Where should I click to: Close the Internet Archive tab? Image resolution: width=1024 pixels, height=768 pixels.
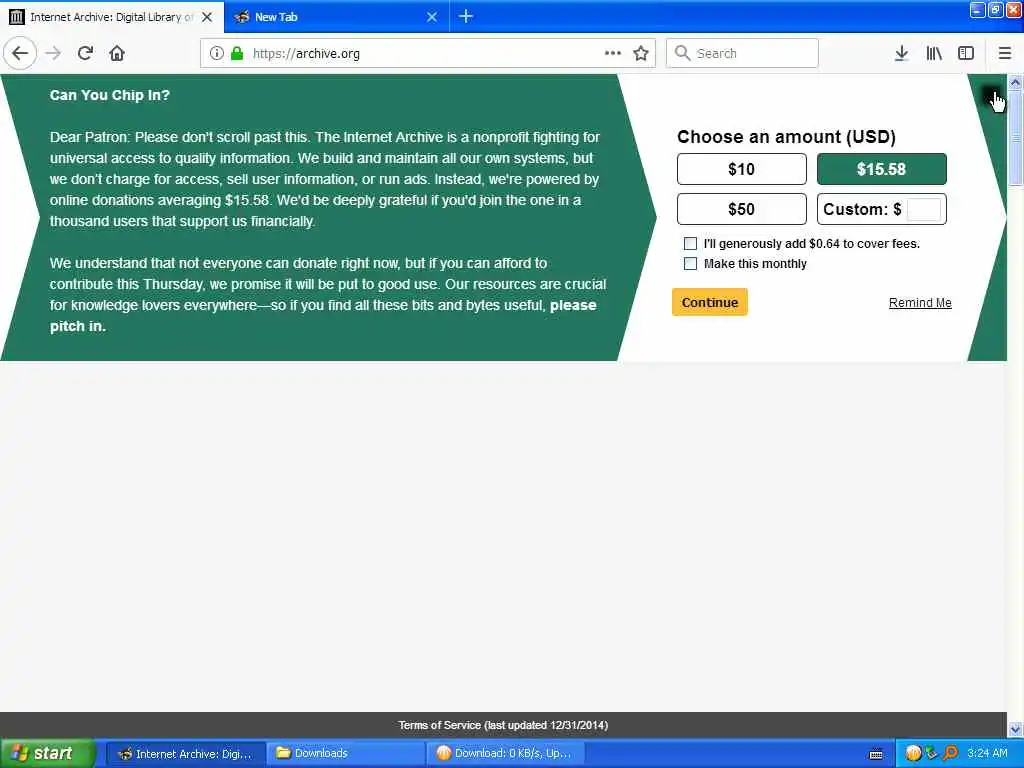point(207,17)
